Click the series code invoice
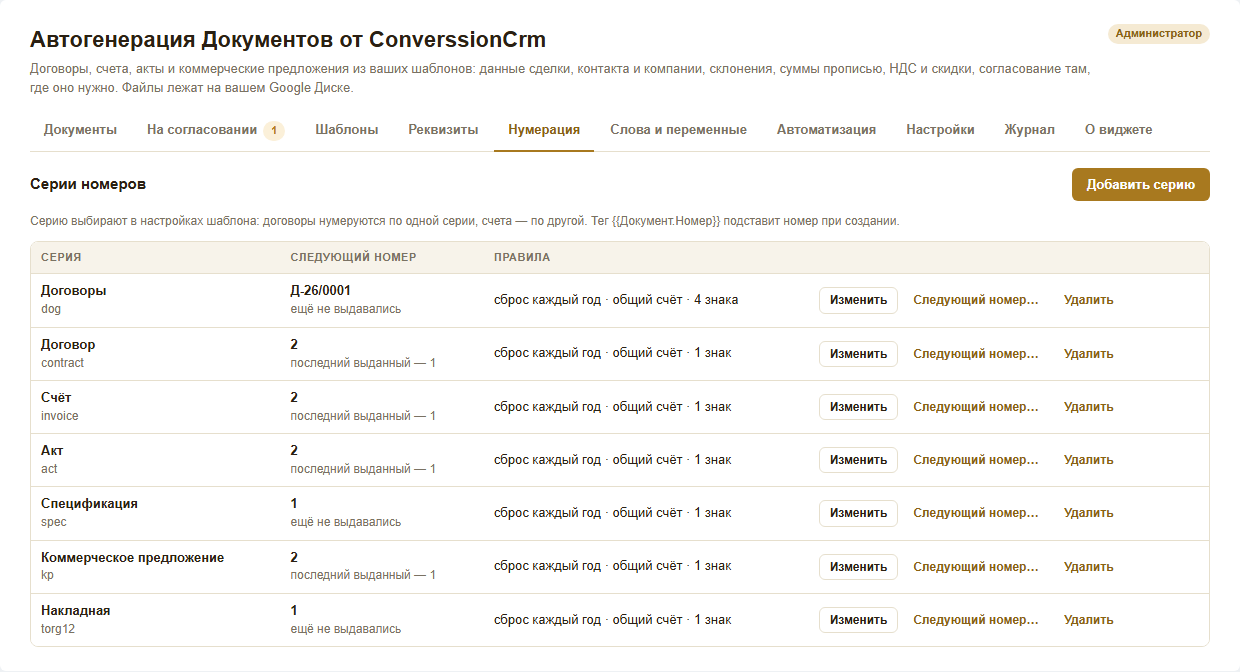 tap(60, 416)
